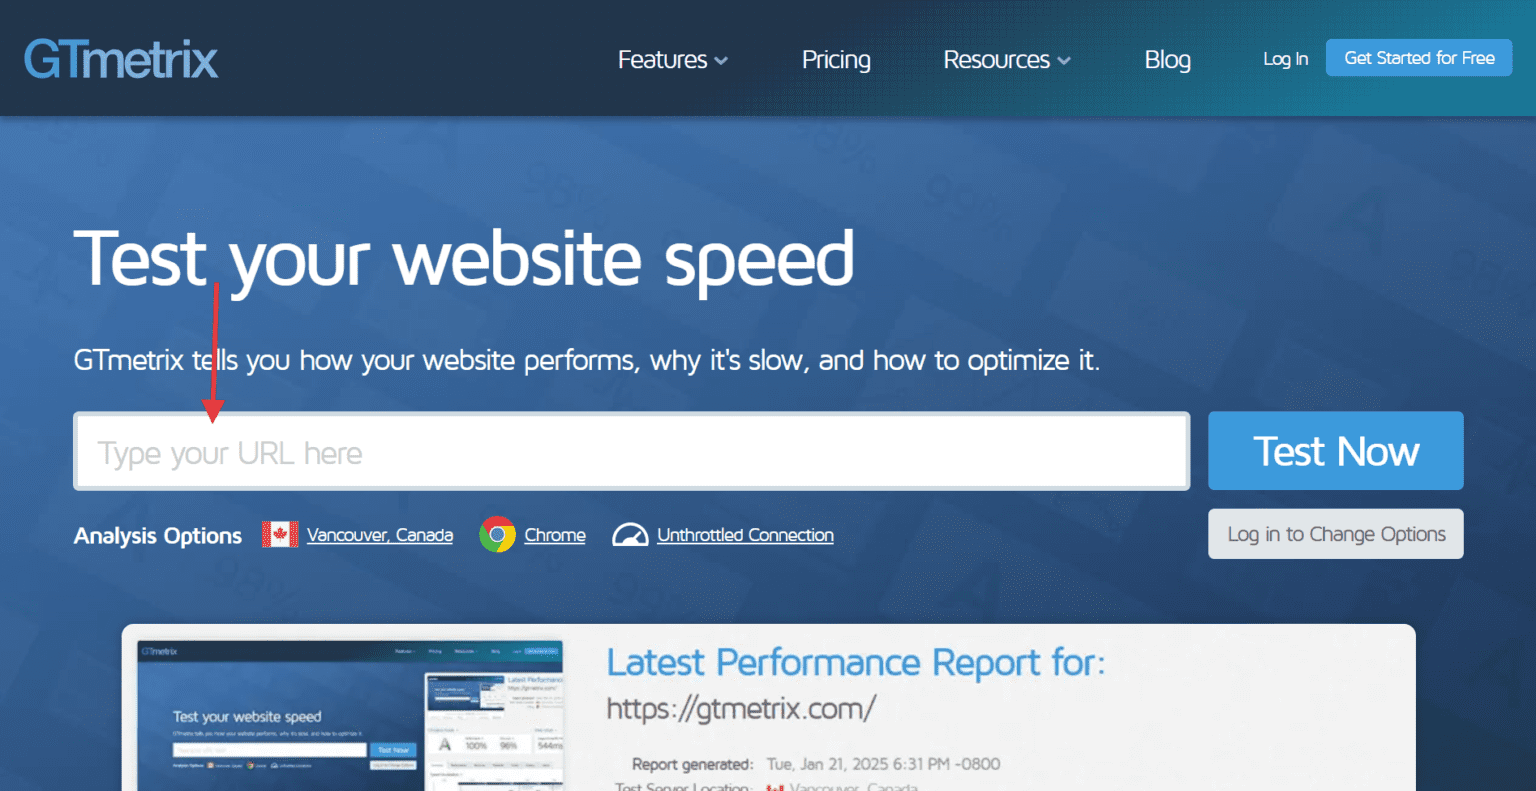Click the GTmetrix logo
This screenshot has width=1536, height=791.
pyautogui.click(x=120, y=58)
